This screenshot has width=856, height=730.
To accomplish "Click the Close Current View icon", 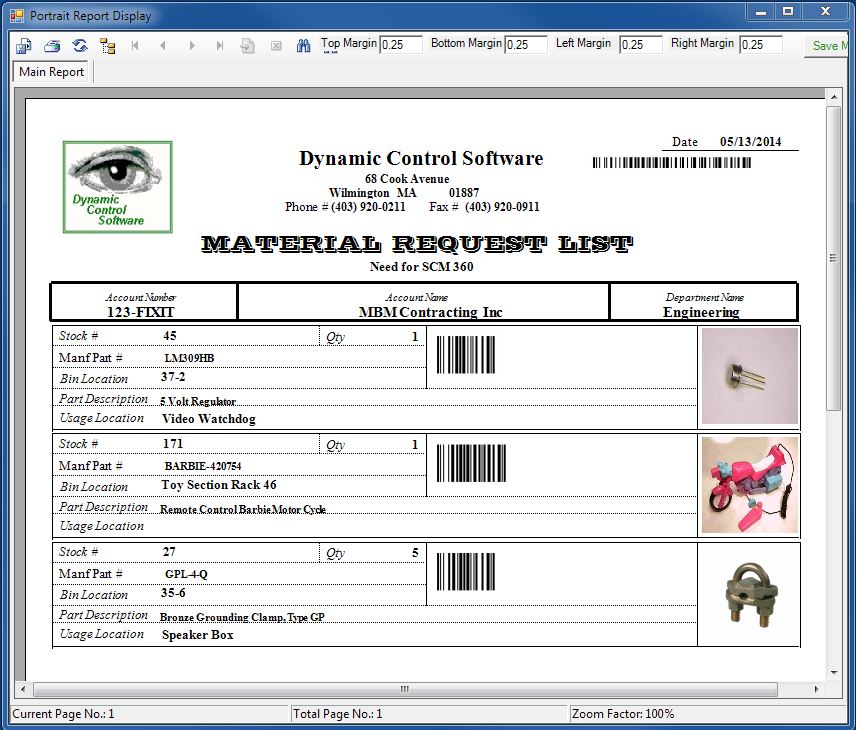I will [276, 46].
